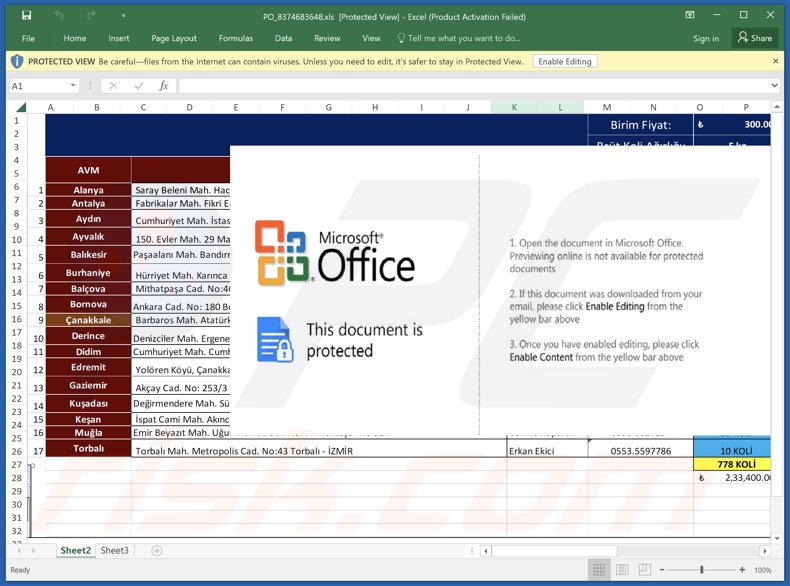Click the Tell me search field

click(463, 38)
